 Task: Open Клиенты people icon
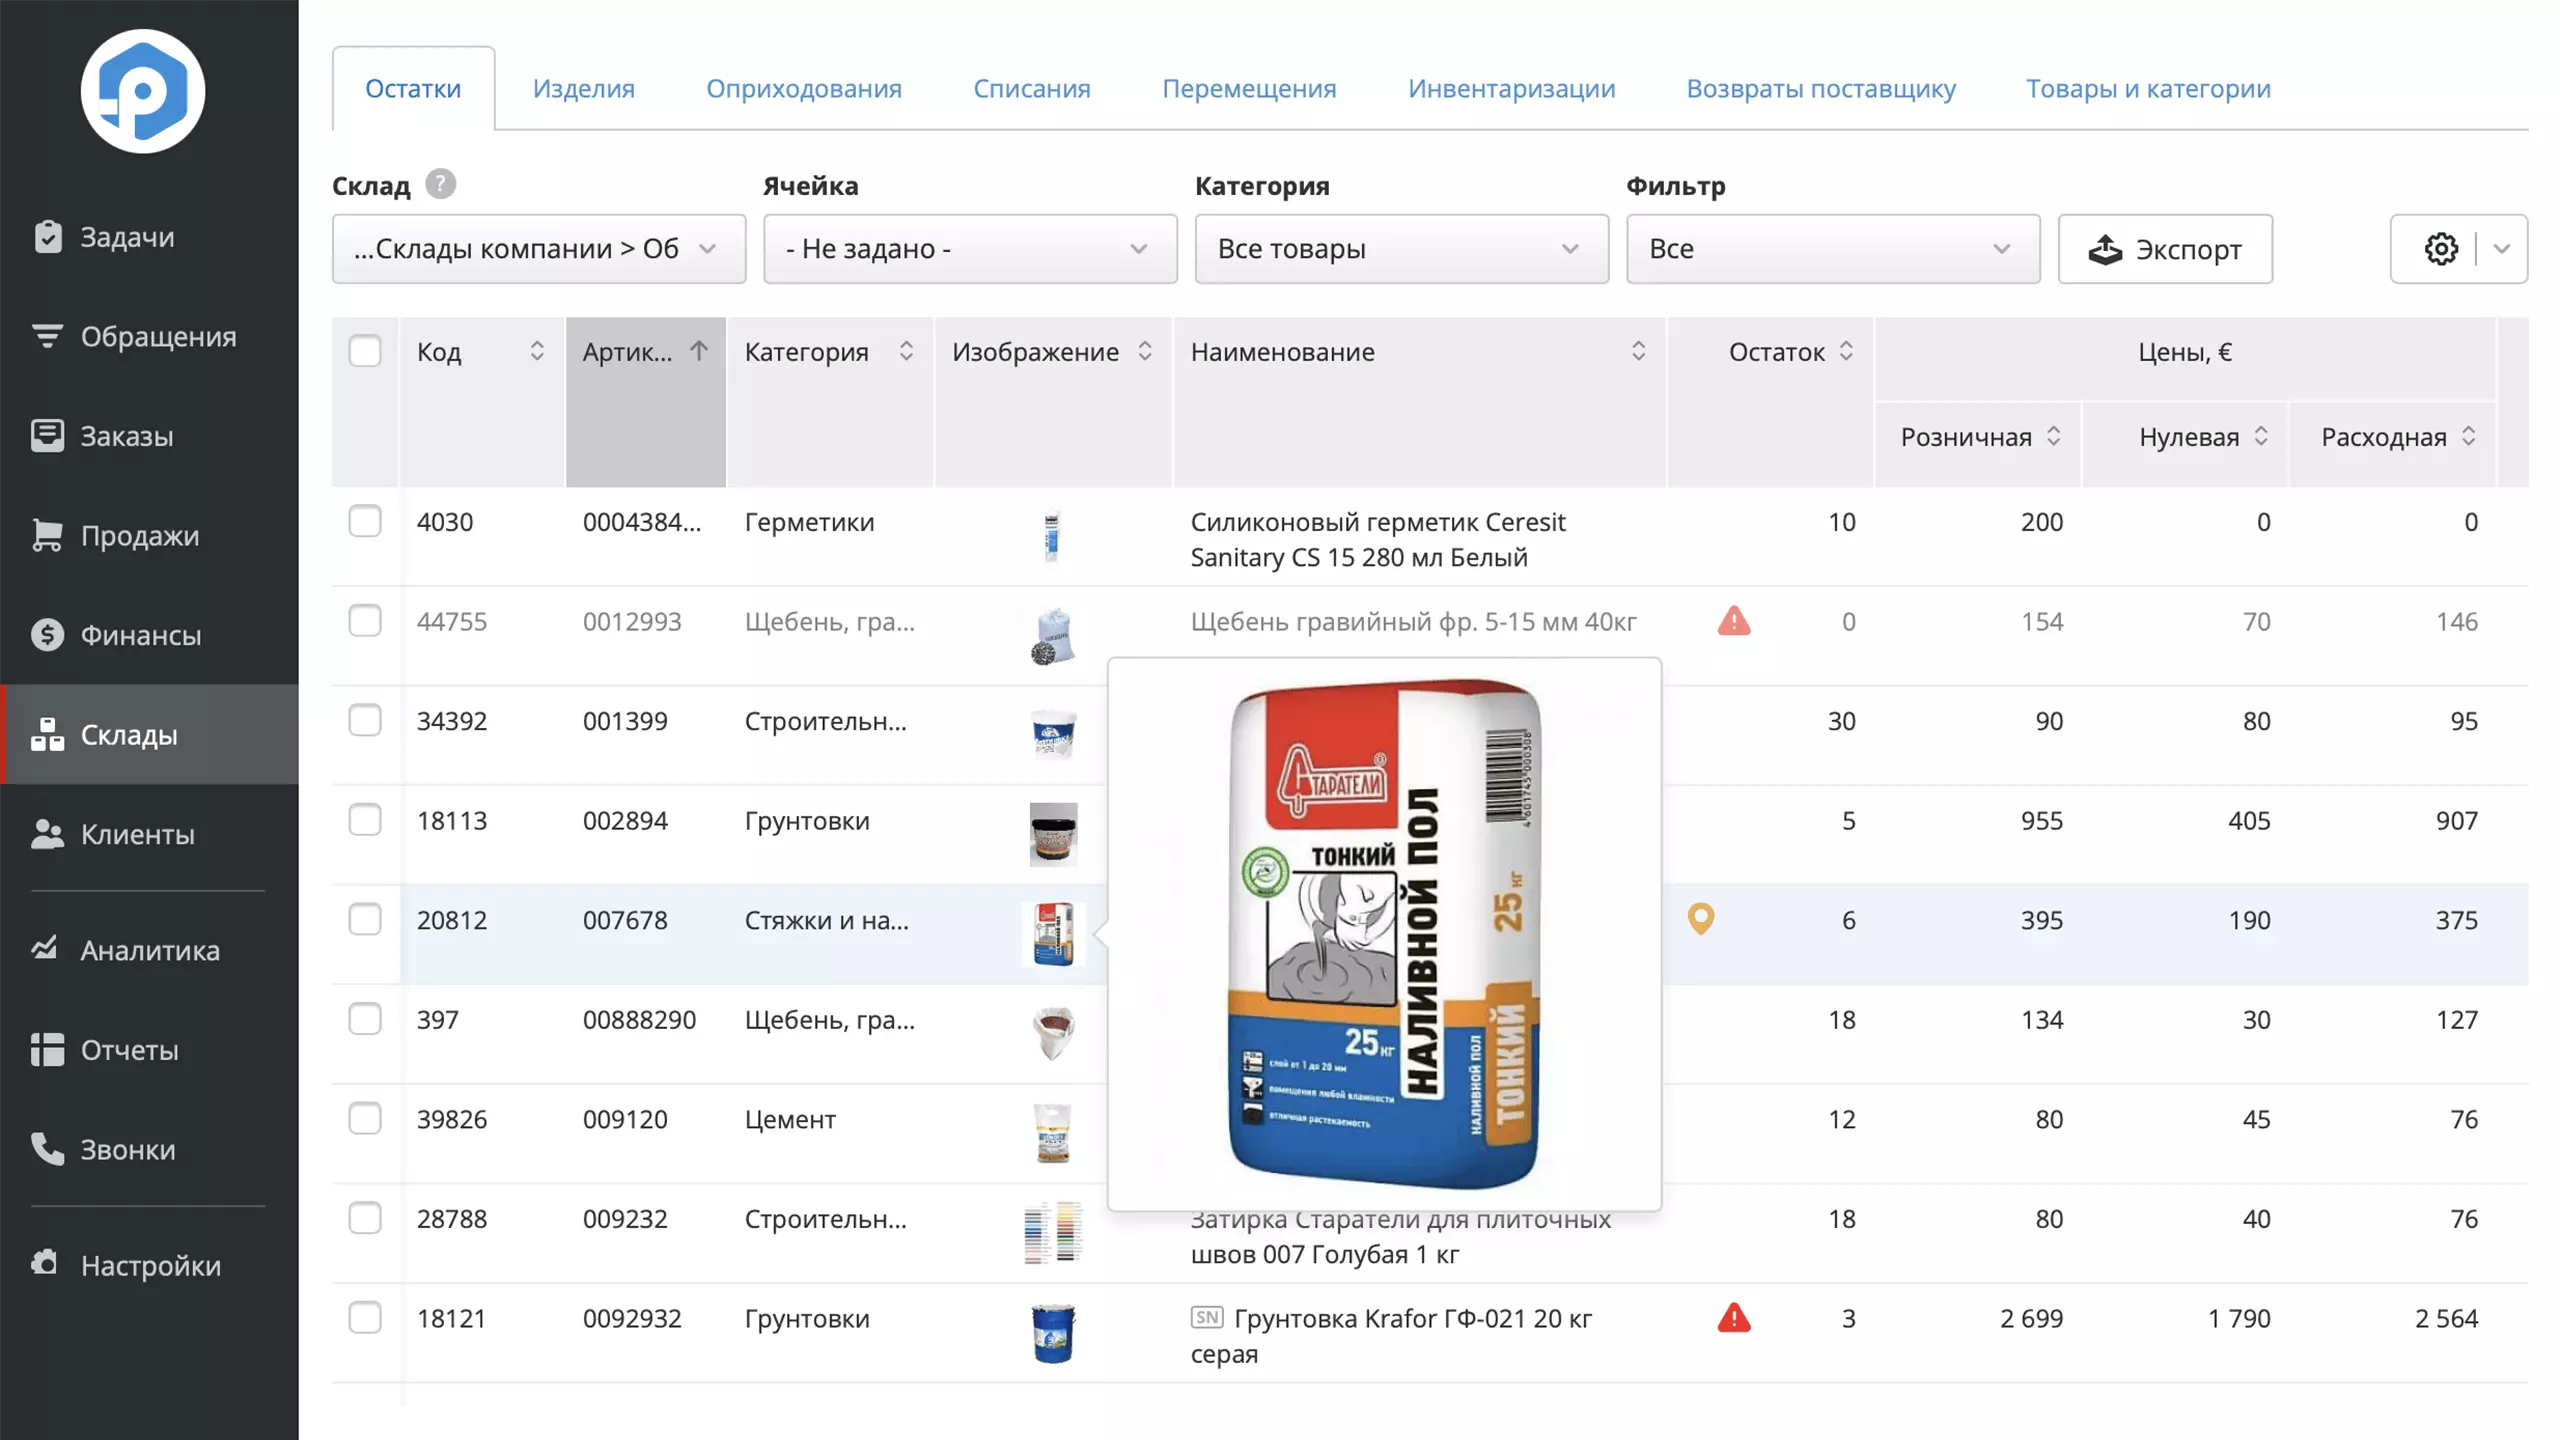[47, 834]
